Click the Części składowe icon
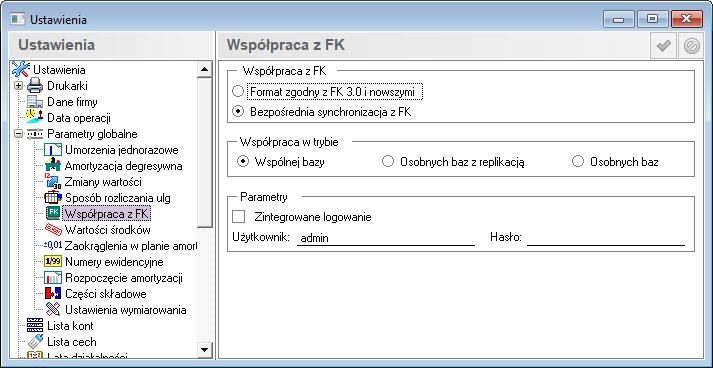Viewport: 713px width, 368px height. tap(53, 294)
